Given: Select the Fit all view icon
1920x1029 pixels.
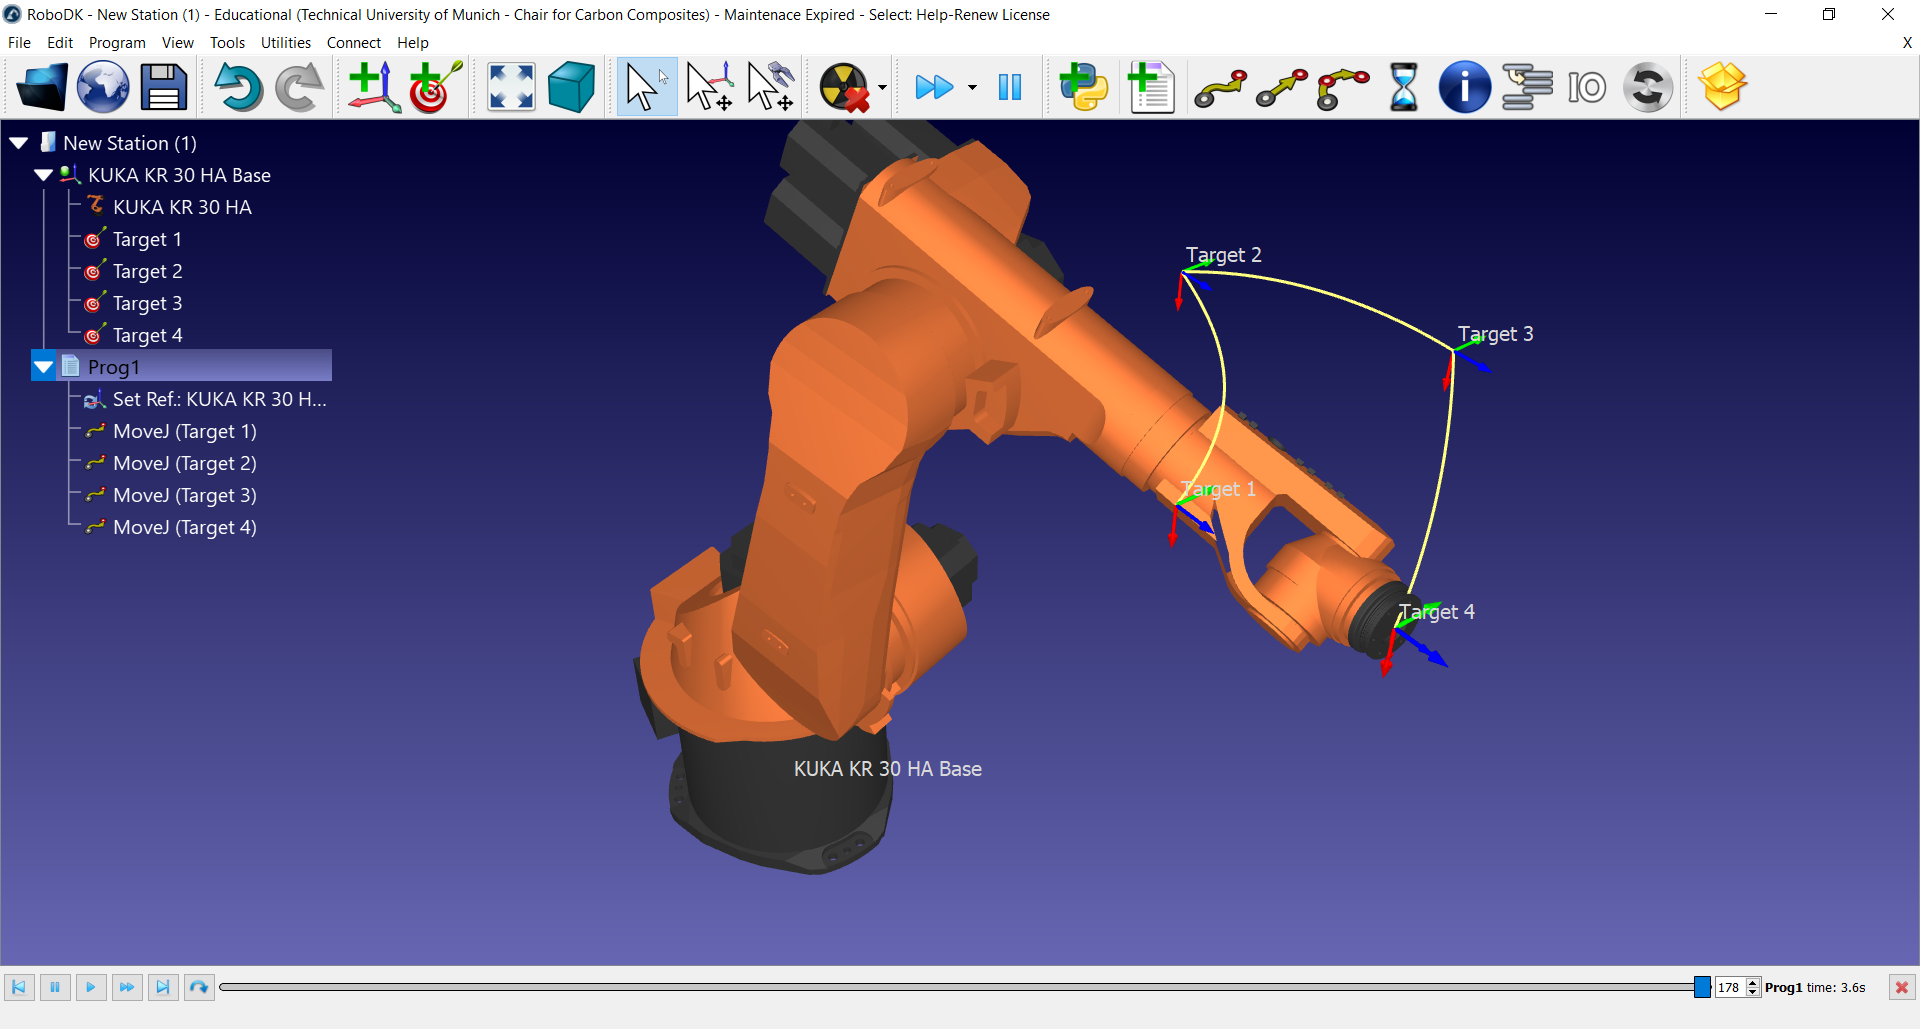Looking at the screenshot, I should (x=511, y=87).
